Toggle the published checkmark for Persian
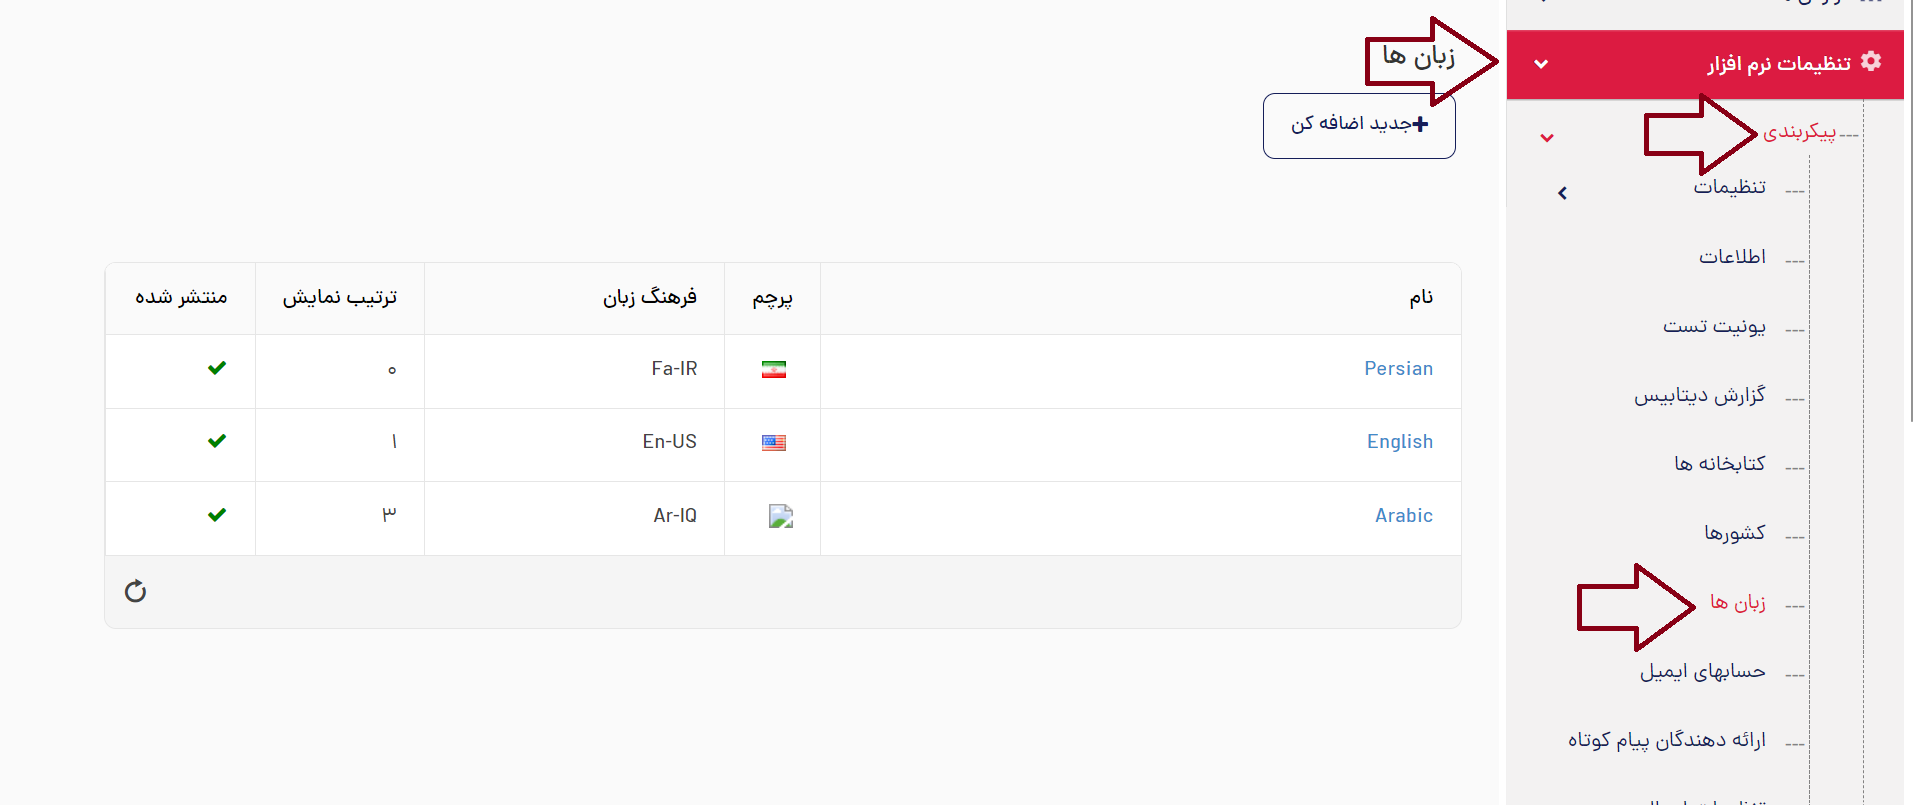The width and height of the screenshot is (1920, 805). (x=217, y=368)
